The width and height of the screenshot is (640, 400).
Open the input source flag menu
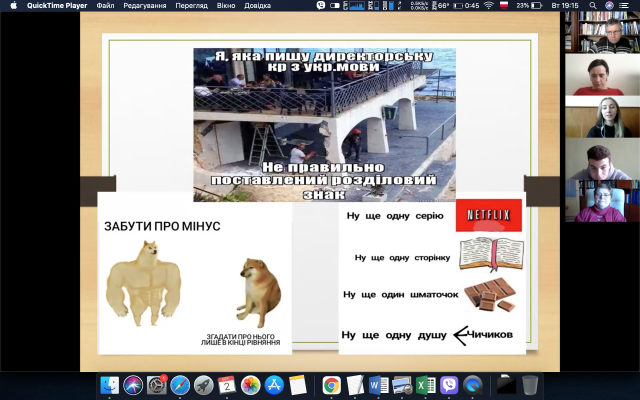[x=504, y=5]
